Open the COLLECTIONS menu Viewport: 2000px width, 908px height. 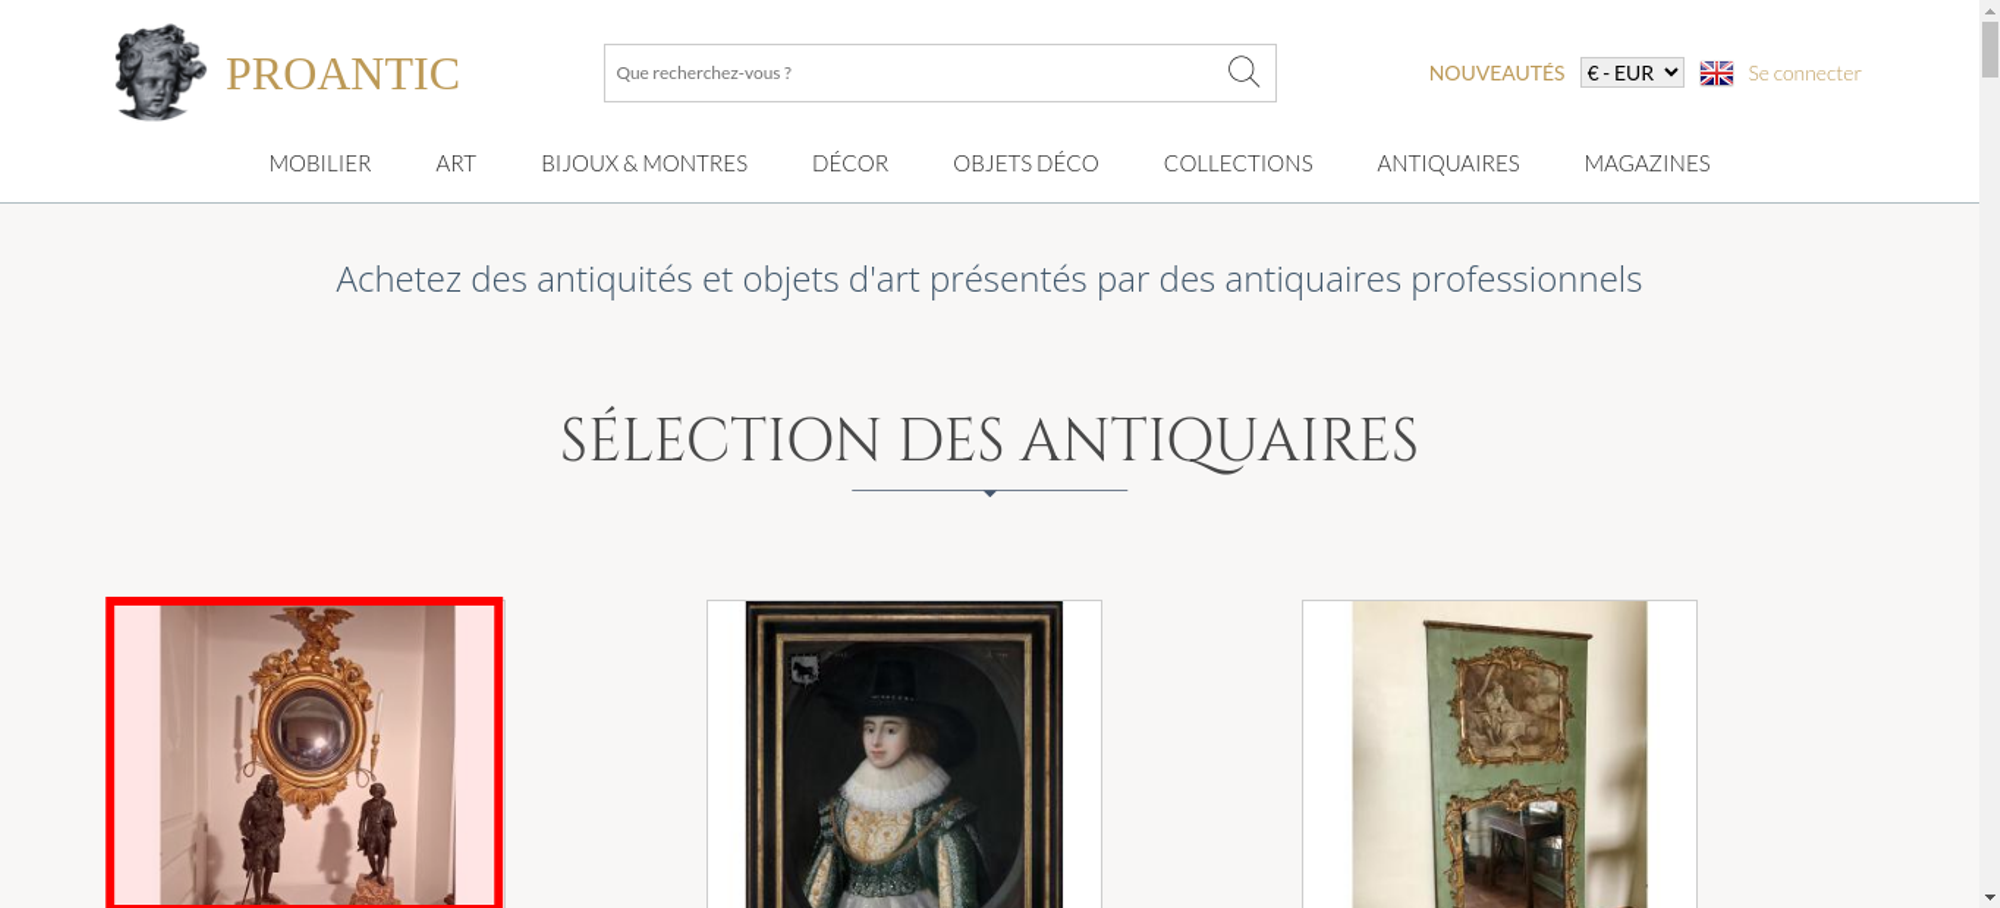[x=1238, y=163]
